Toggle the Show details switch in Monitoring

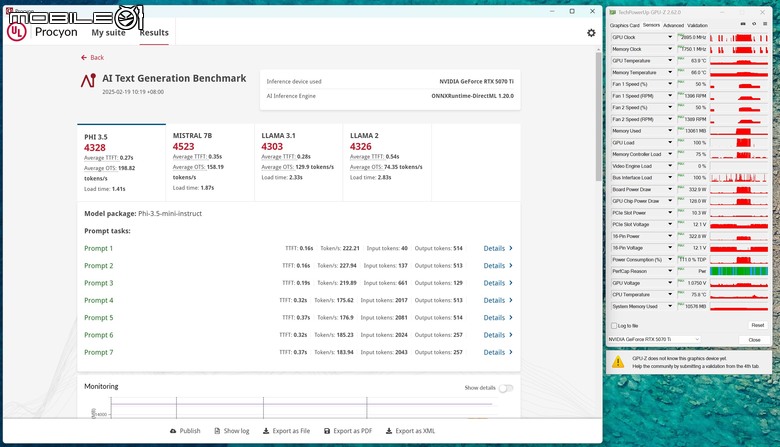coord(506,388)
